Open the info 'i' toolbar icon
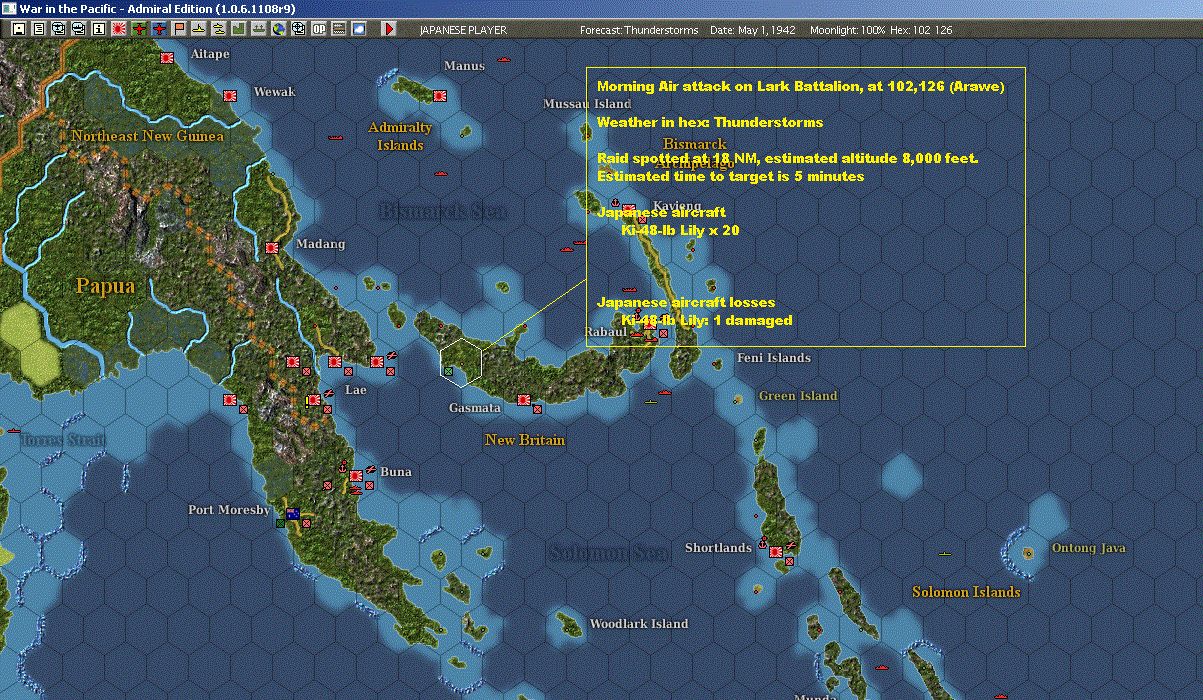 click(x=98, y=29)
